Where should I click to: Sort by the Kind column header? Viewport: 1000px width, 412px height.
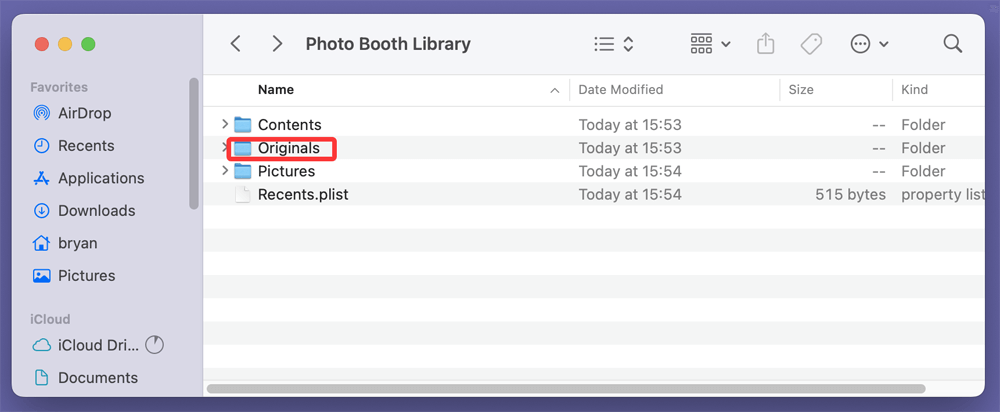point(914,90)
